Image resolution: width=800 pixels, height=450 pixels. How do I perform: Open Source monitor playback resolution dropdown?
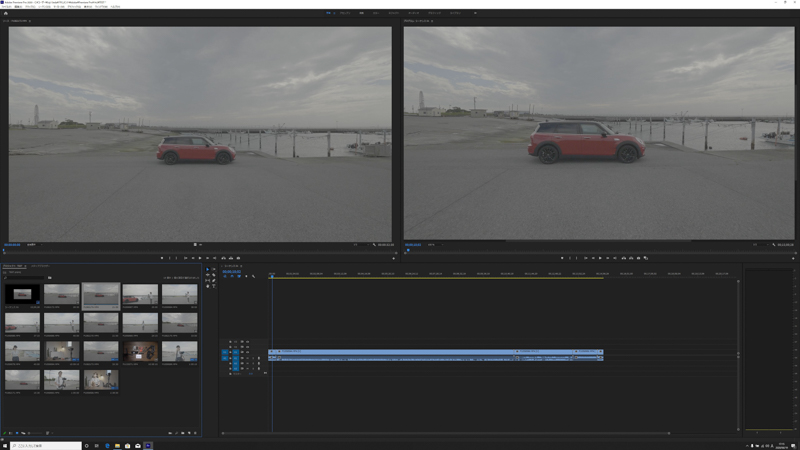tap(359, 245)
